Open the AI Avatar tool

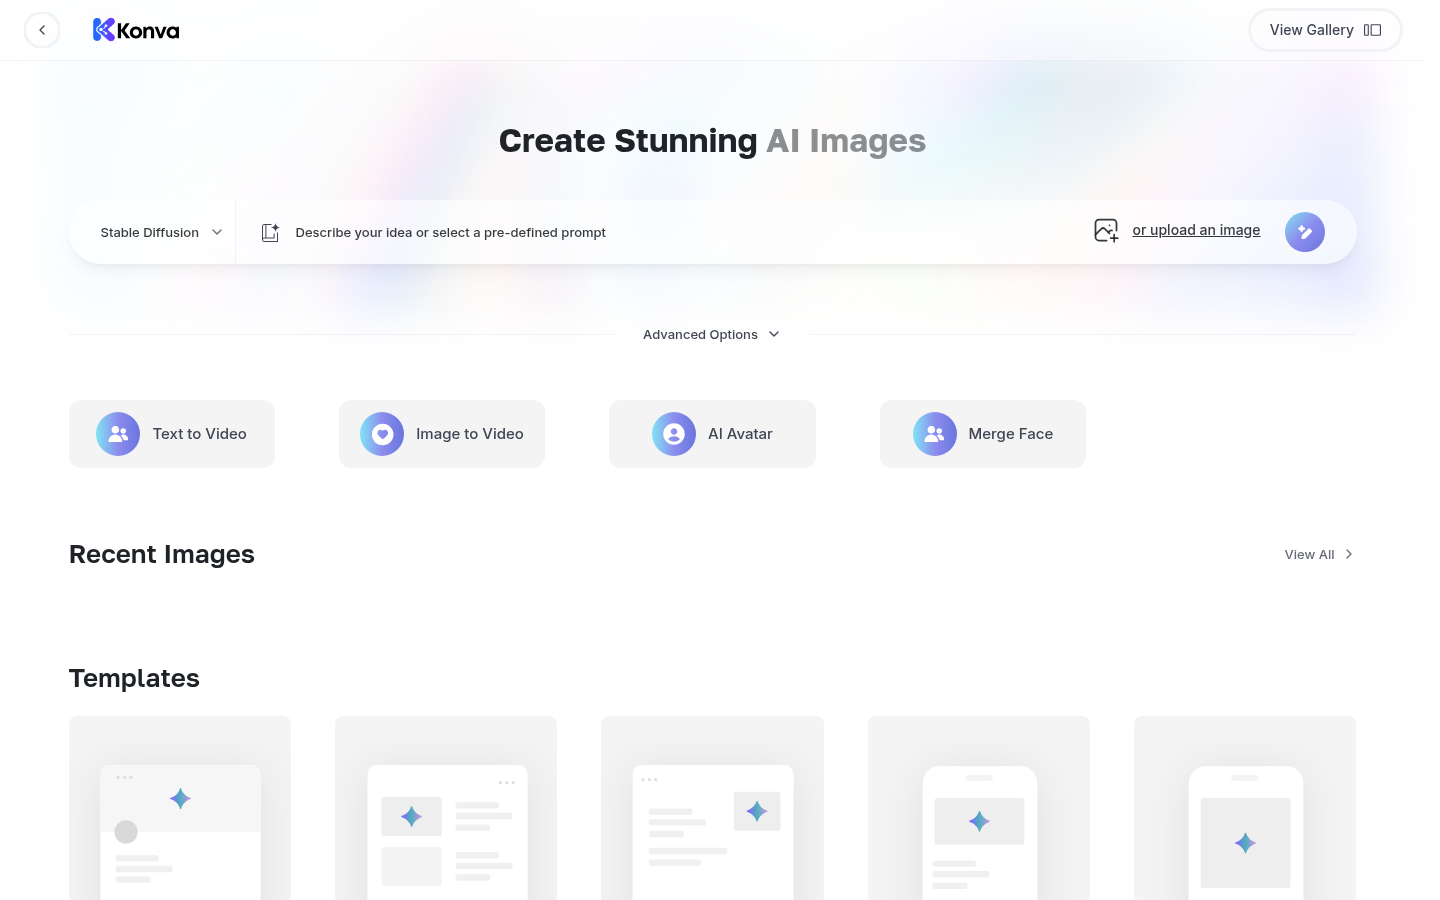[x=712, y=434]
